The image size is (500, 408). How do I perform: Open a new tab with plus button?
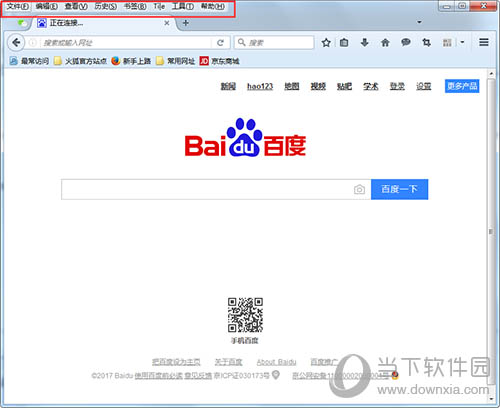tap(186, 23)
